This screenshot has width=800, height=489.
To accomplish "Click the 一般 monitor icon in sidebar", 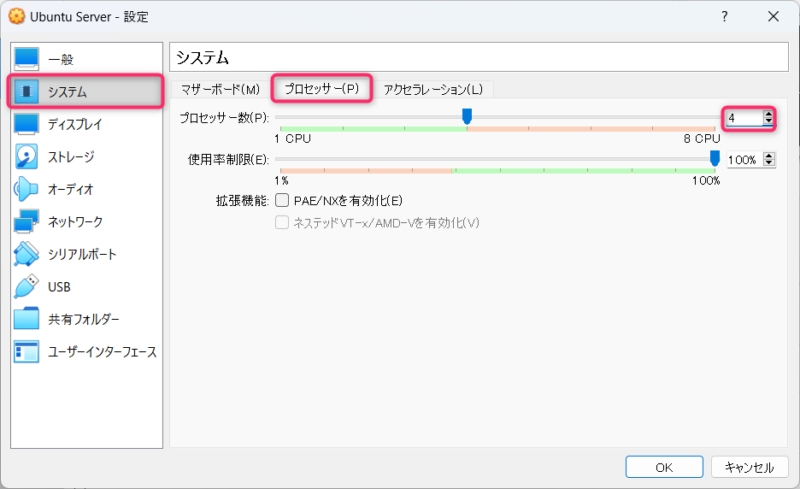I will coord(27,59).
